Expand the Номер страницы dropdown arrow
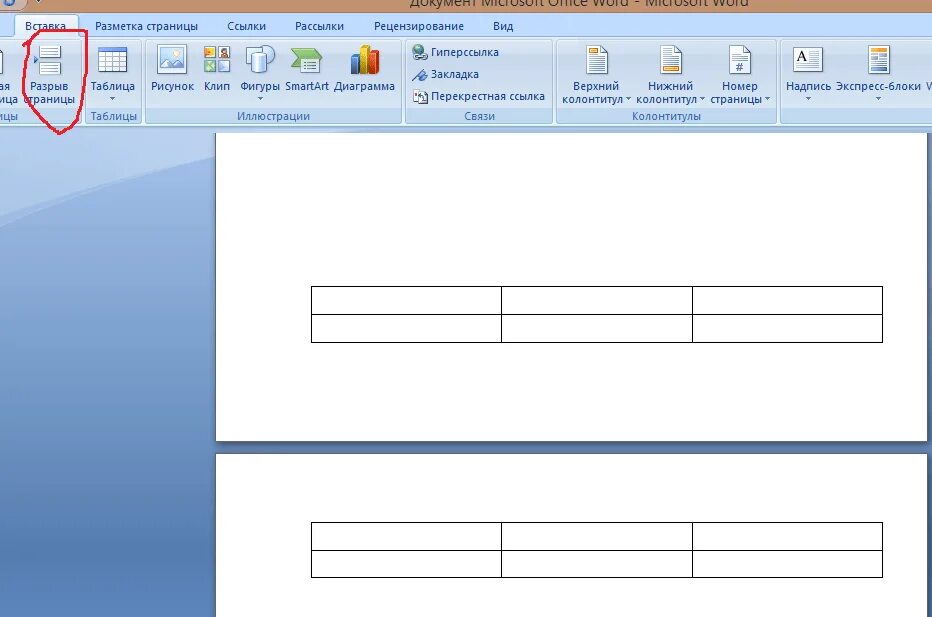The height and width of the screenshot is (617, 932). (x=767, y=99)
